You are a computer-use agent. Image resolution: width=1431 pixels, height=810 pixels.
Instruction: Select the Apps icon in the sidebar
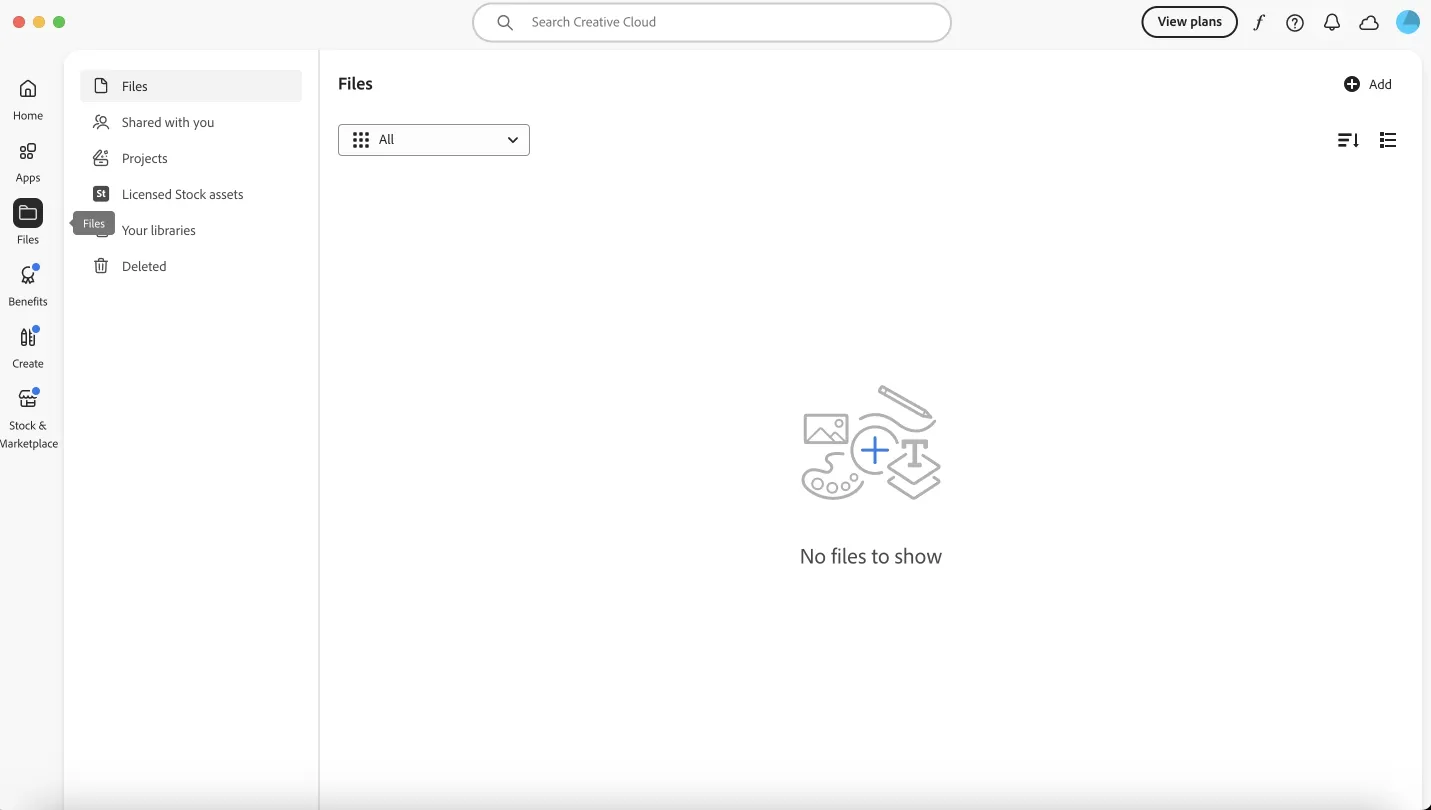(27, 161)
